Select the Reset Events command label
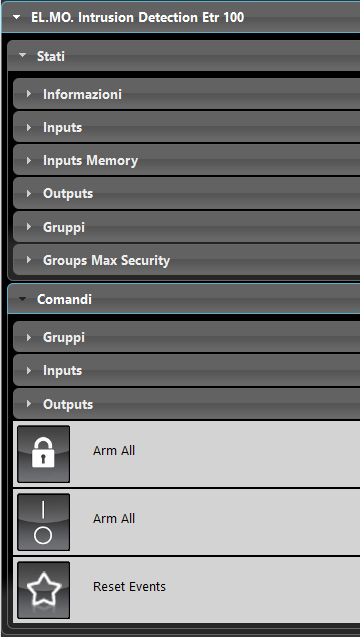This screenshot has height=637, width=360. click(129, 586)
